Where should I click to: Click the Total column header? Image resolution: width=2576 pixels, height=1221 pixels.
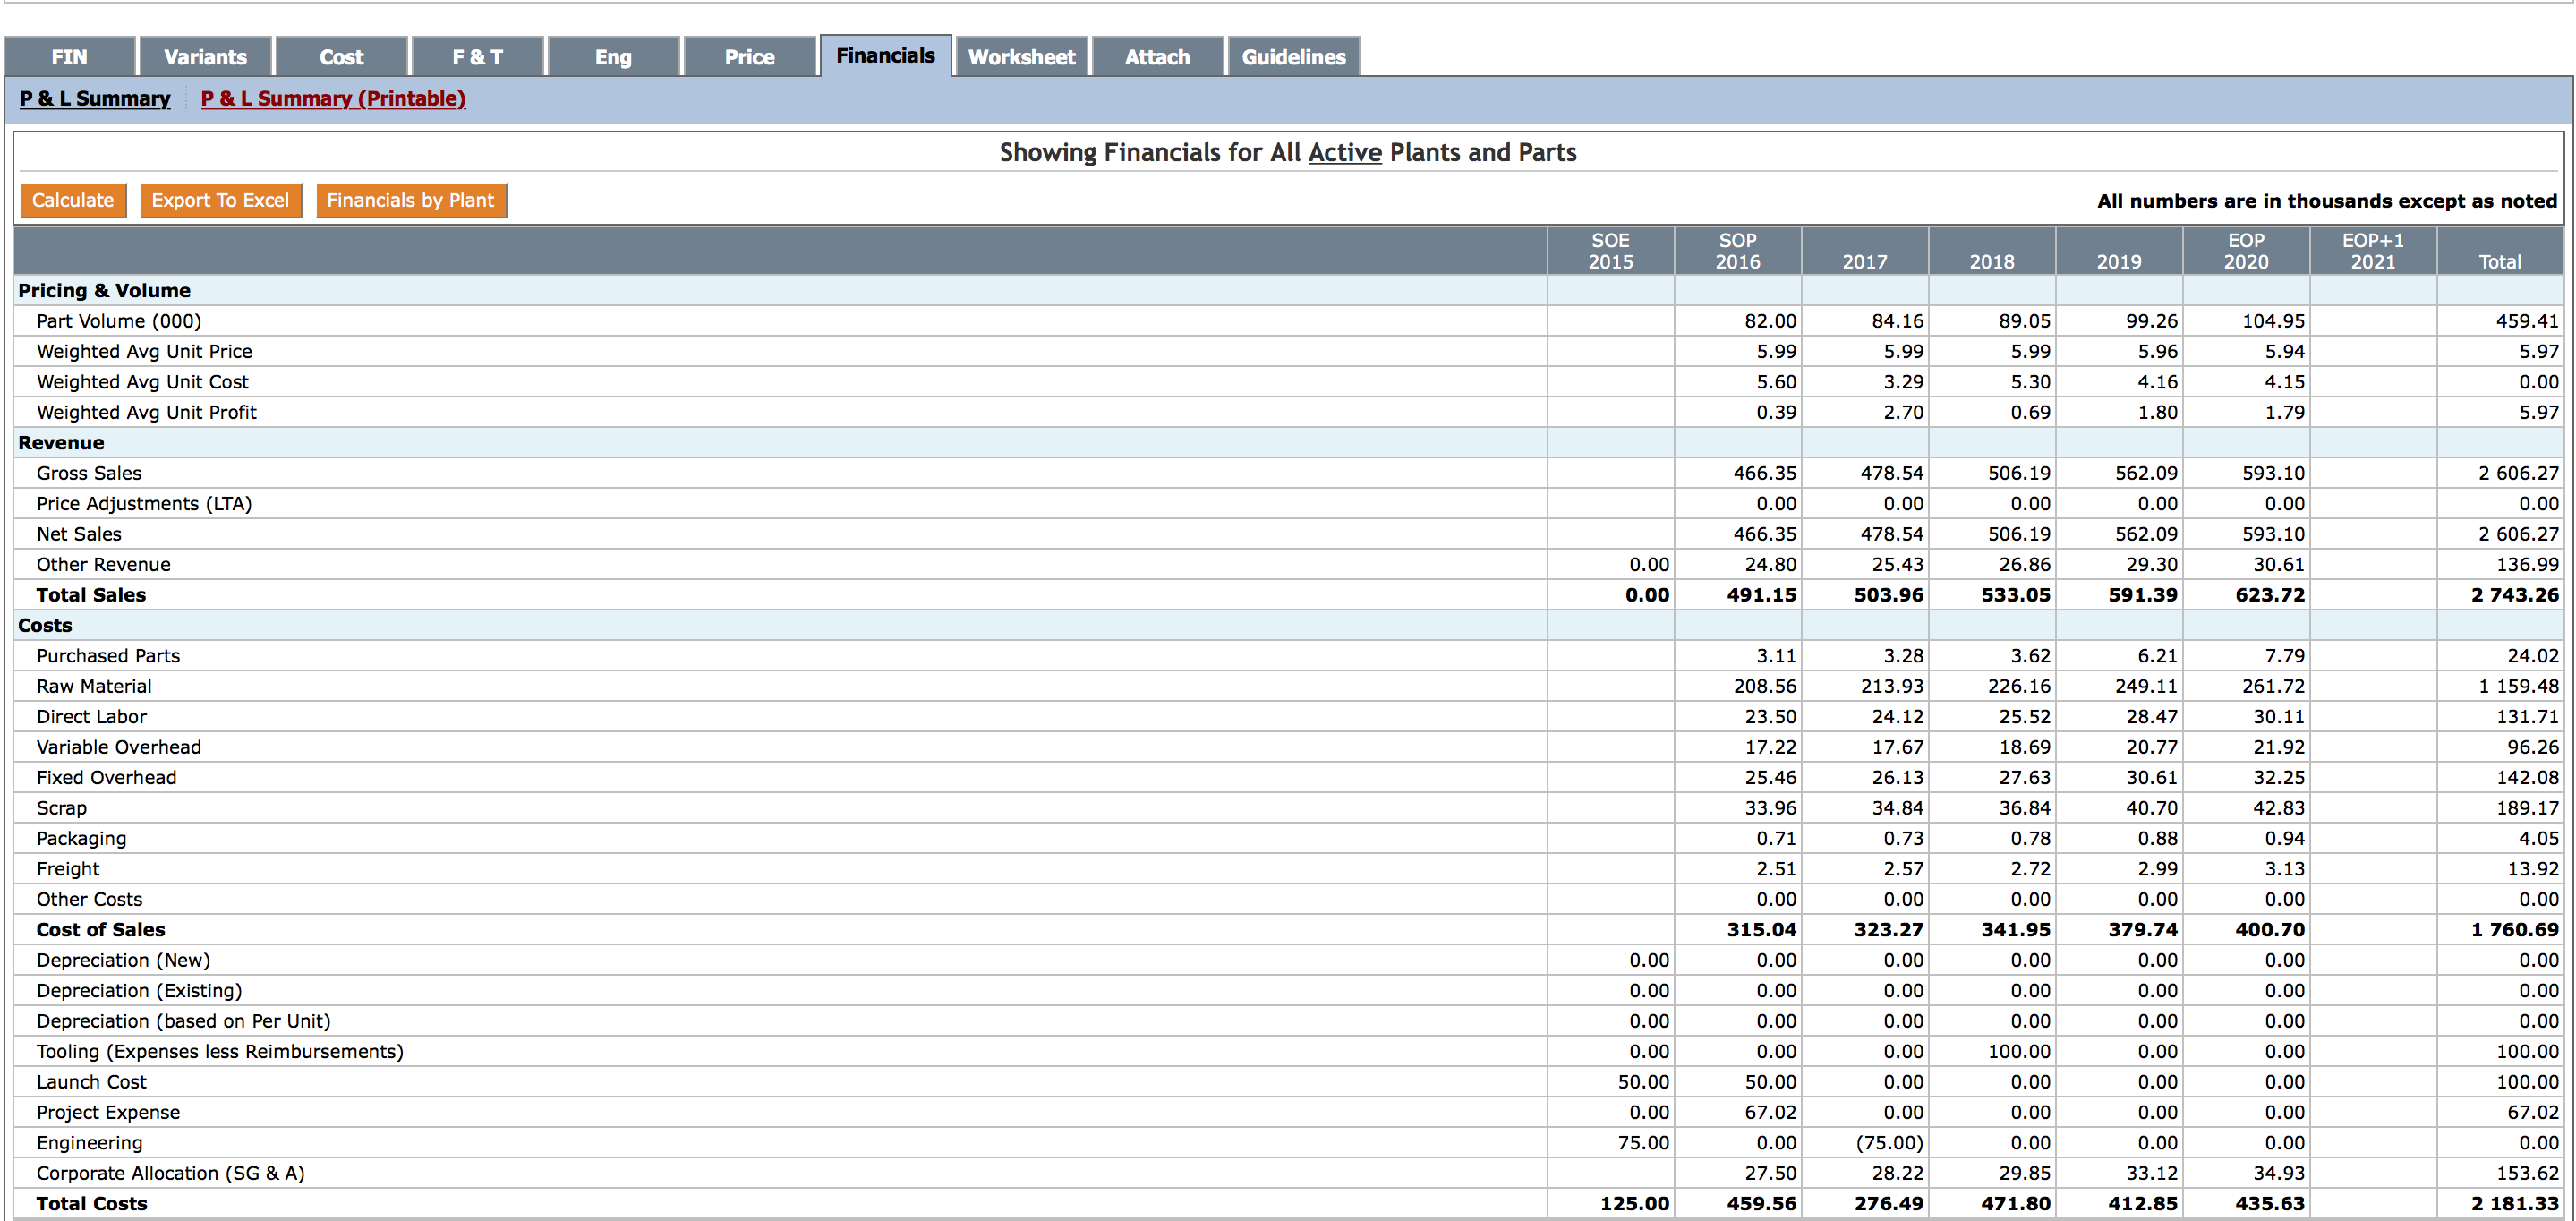click(x=2499, y=261)
